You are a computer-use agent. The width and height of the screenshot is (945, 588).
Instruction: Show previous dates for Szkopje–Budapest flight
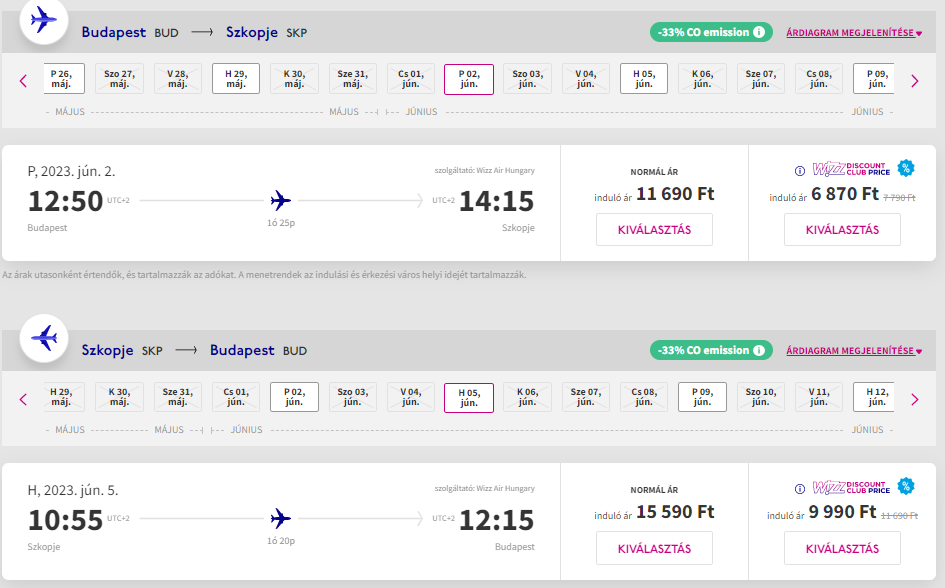[23, 399]
